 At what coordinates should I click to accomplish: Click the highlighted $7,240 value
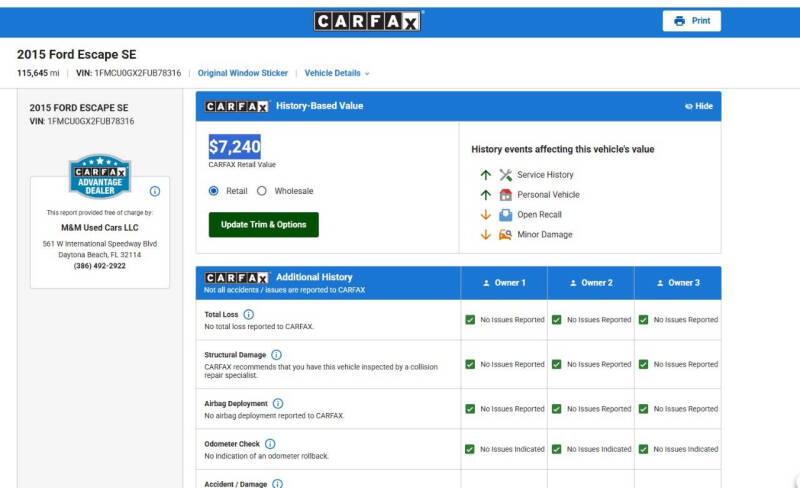coord(235,147)
